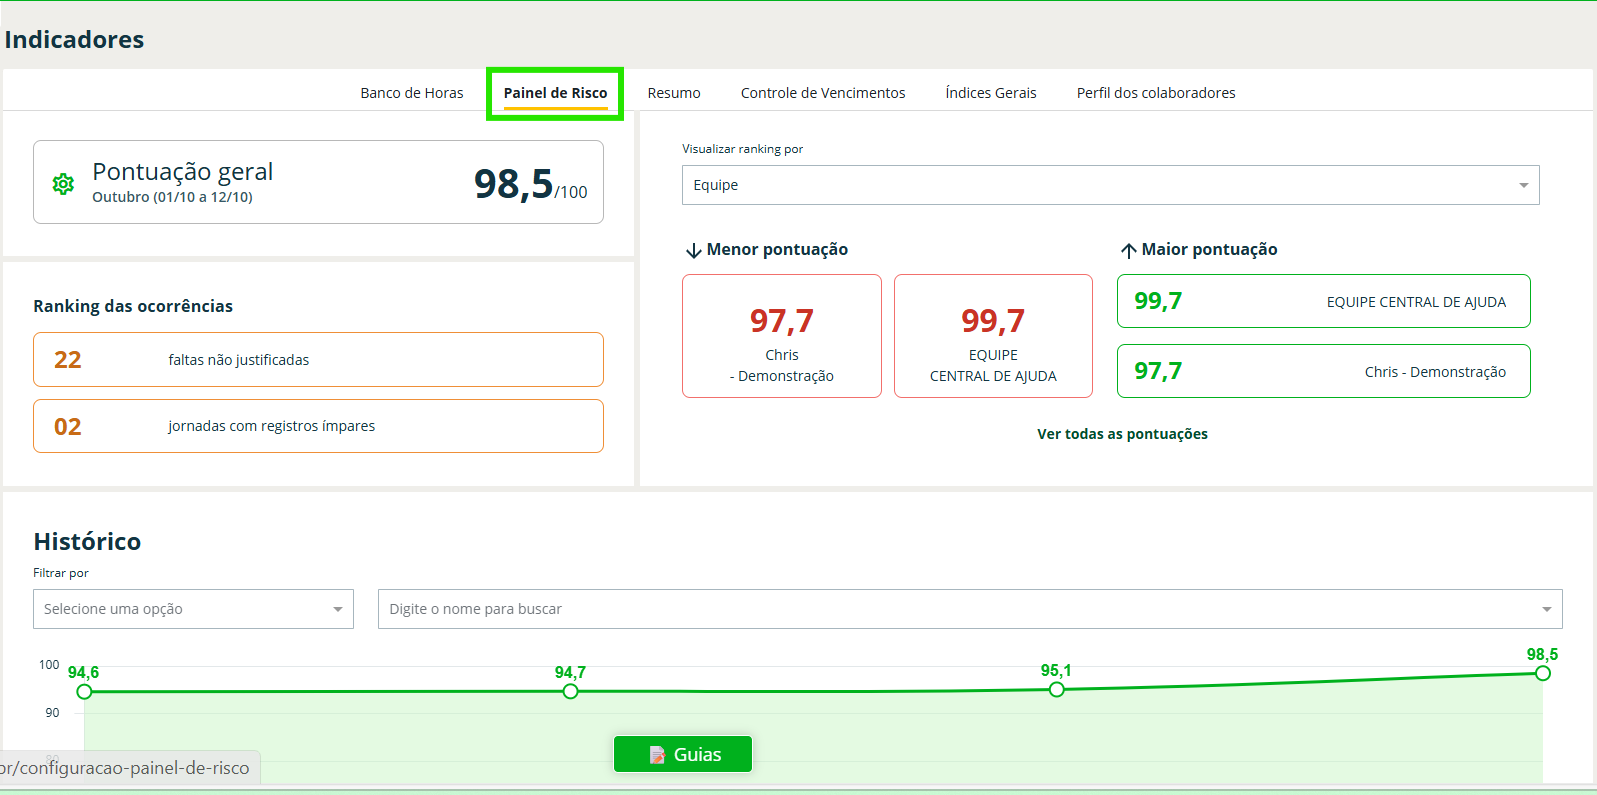The height and width of the screenshot is (795, 1597).
Task: Click the up arrow next to Maior pontuação
Action: [x=1128, y=251]
